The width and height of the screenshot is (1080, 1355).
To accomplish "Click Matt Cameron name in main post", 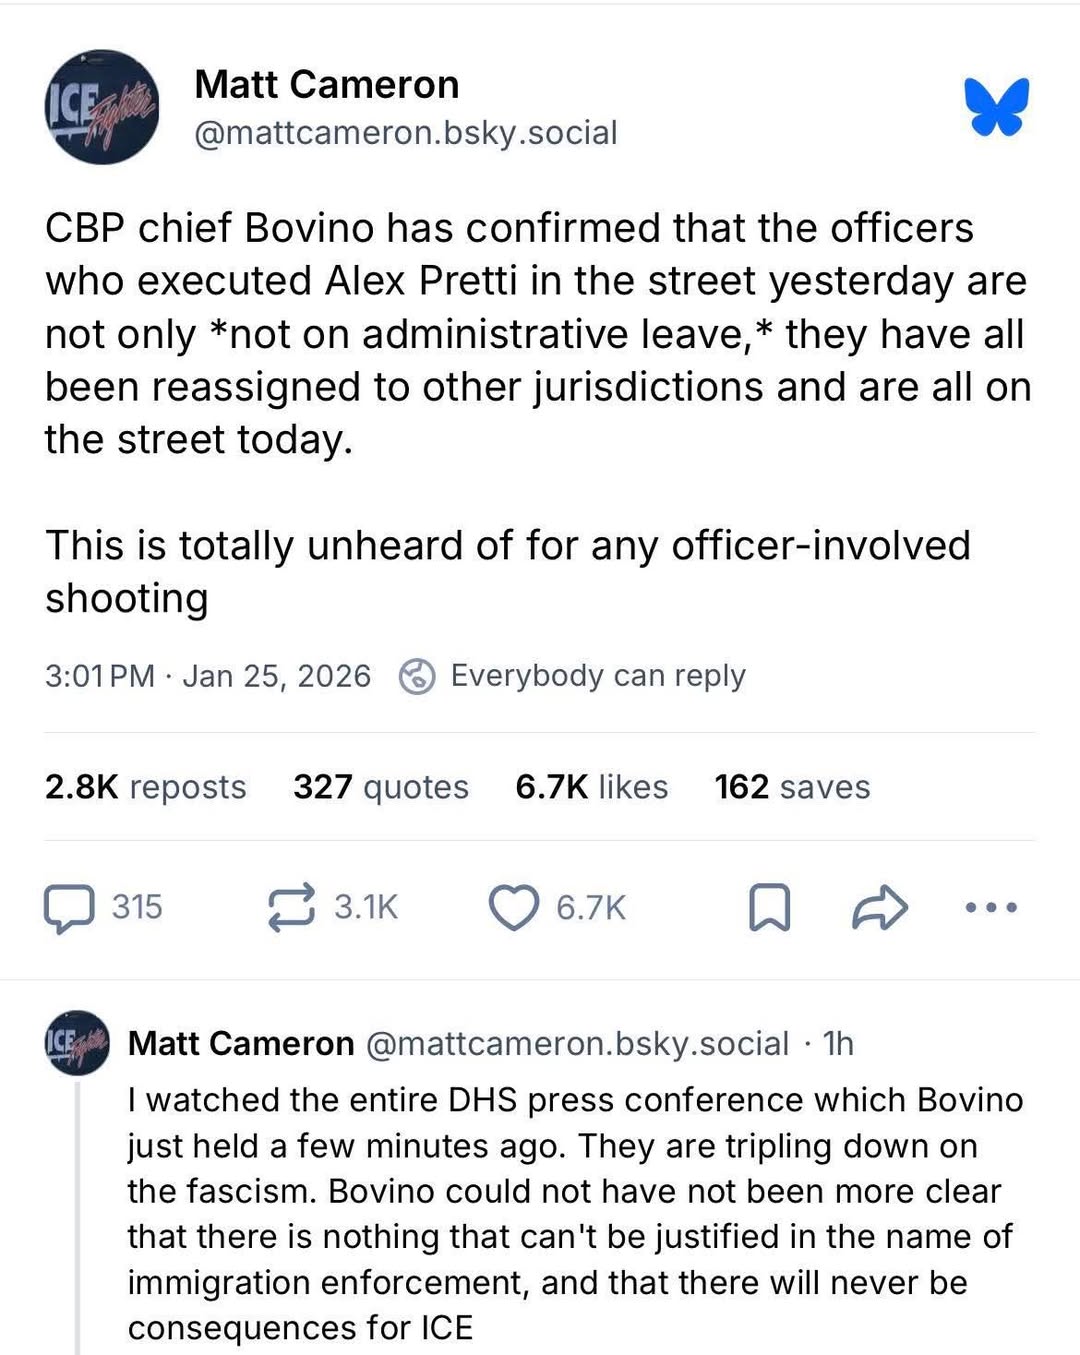I will click(x=326, y=85).
